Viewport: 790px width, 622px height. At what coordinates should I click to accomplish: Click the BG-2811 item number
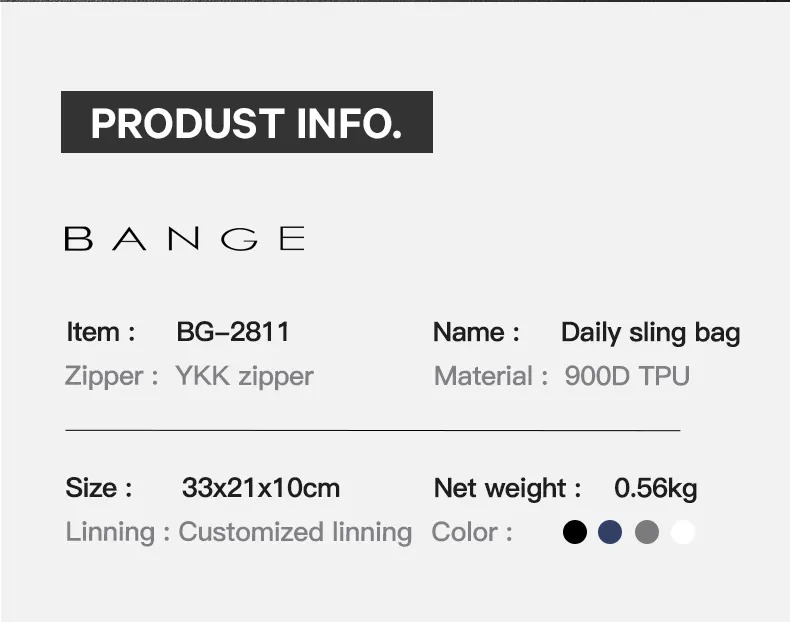click(232, 332)
